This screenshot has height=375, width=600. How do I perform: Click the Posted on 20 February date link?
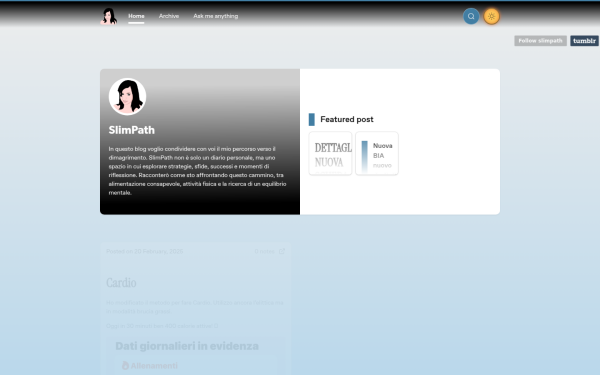(145, 251)
